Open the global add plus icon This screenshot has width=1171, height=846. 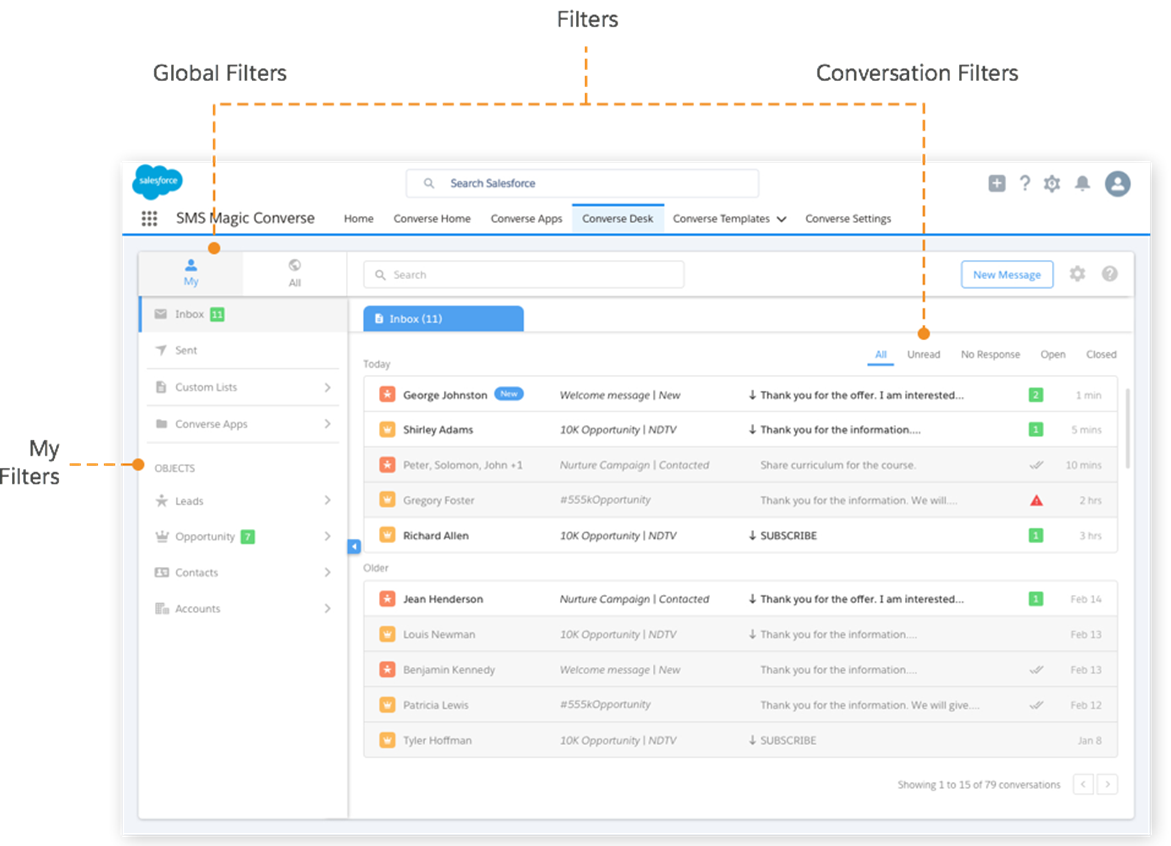pos(997,183)
